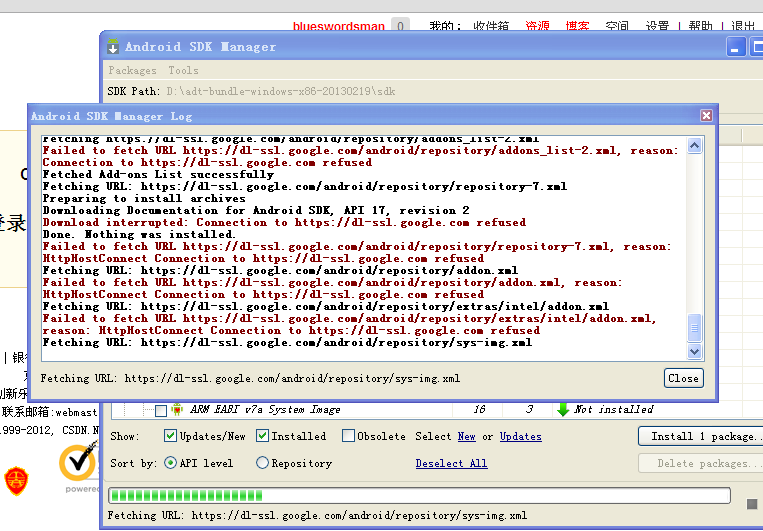The image size is (763, 531).
Task: Click ARM EABI v7a System Image row name
Action: click(265, 410)
